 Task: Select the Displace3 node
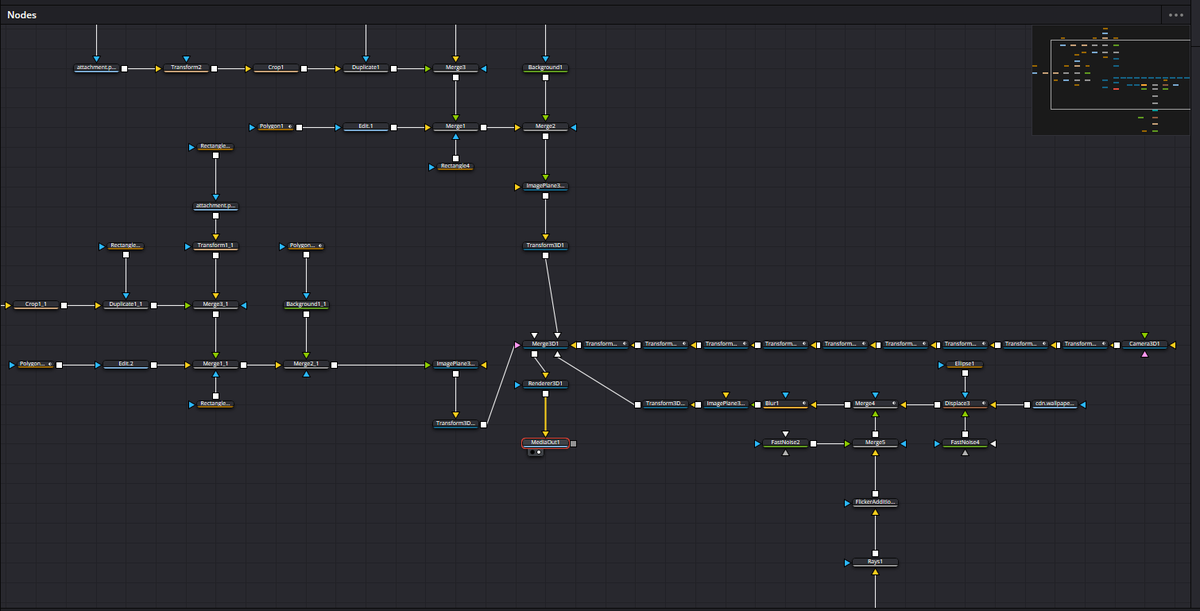click(964, 404)
